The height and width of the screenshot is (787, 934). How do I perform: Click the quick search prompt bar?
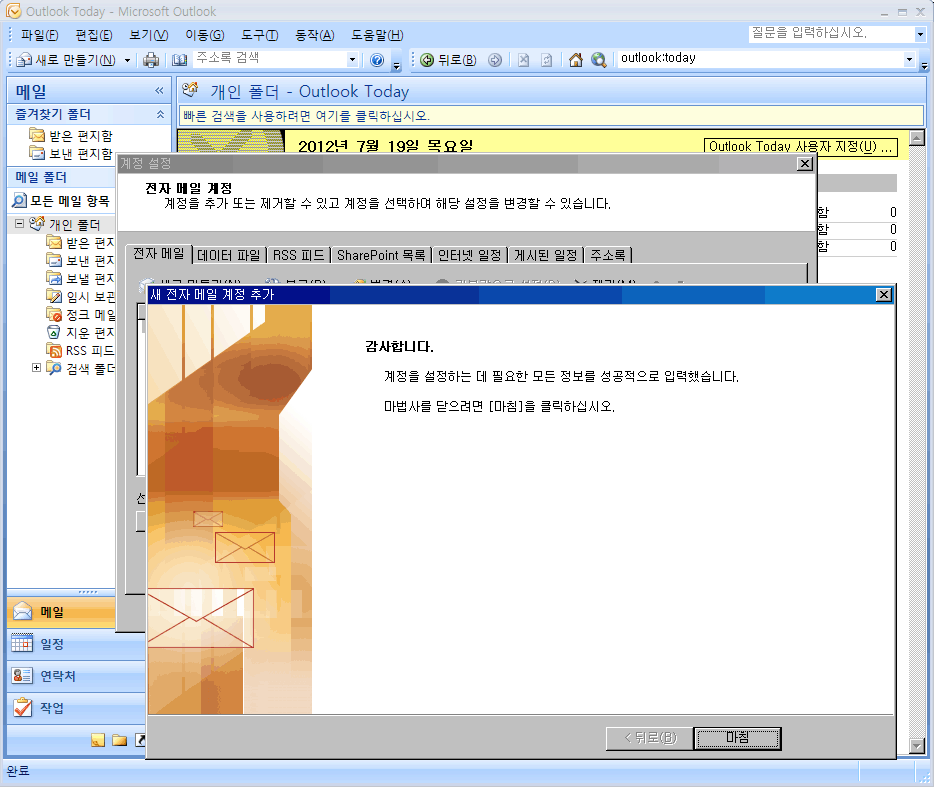pyautogui.click(x=552, y=116)
